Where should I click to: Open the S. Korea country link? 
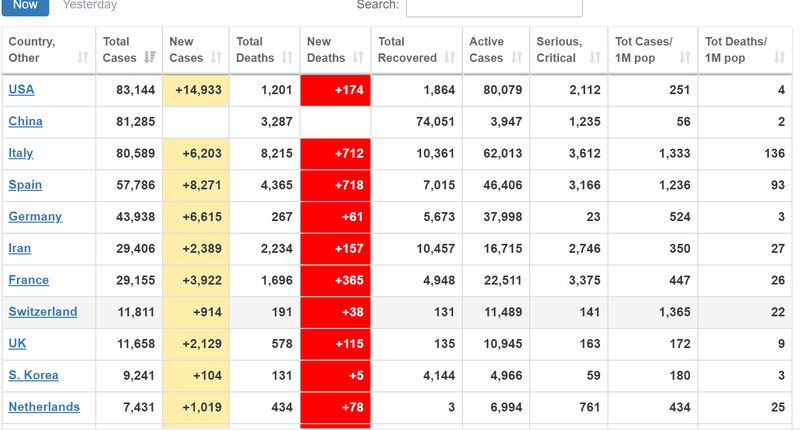coord(34,375)
